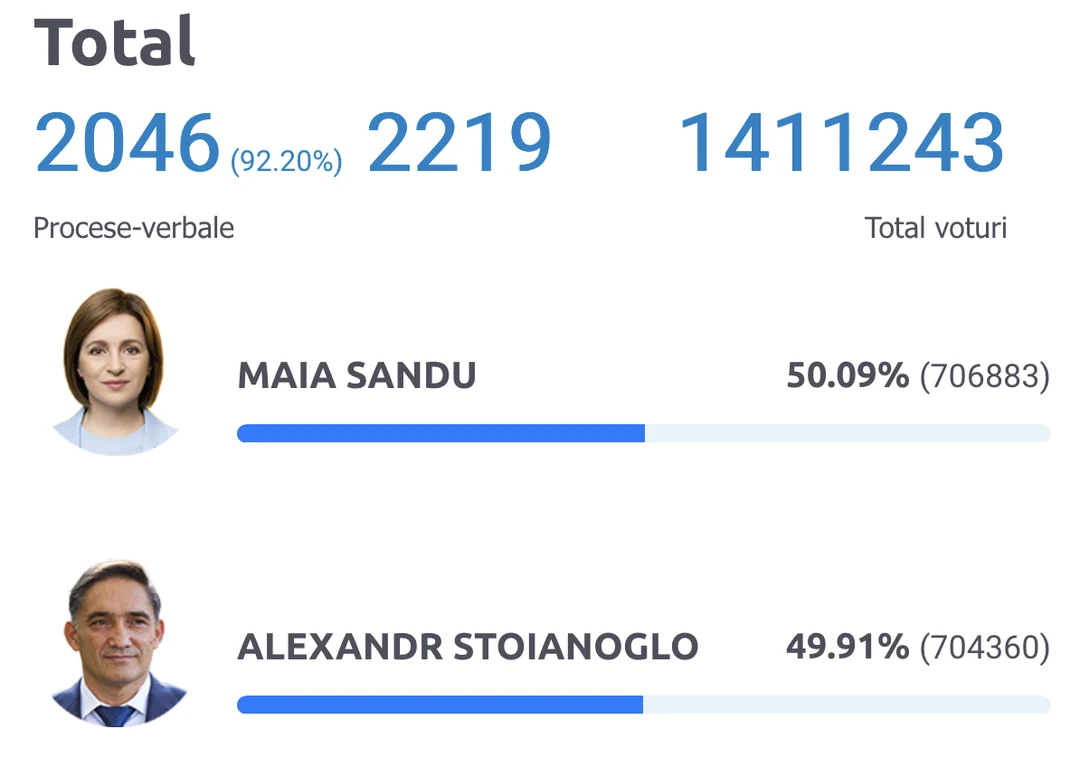Click Maia Sandu's portrait photo
The image size is (1080, 767).
click(114, 370)
